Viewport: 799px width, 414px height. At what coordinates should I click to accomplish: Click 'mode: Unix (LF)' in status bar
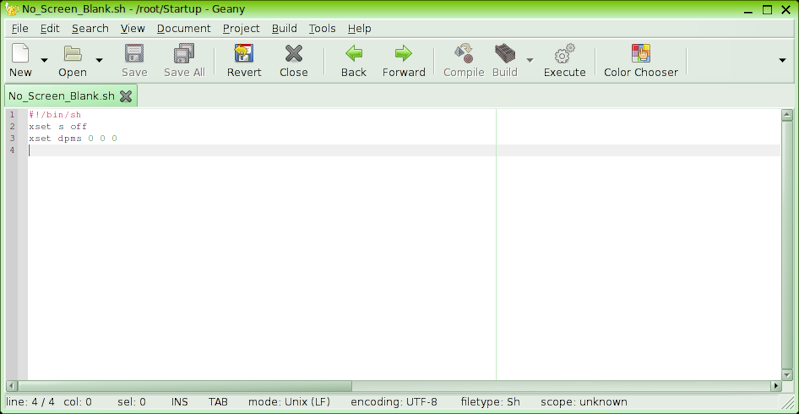(289, 402)
